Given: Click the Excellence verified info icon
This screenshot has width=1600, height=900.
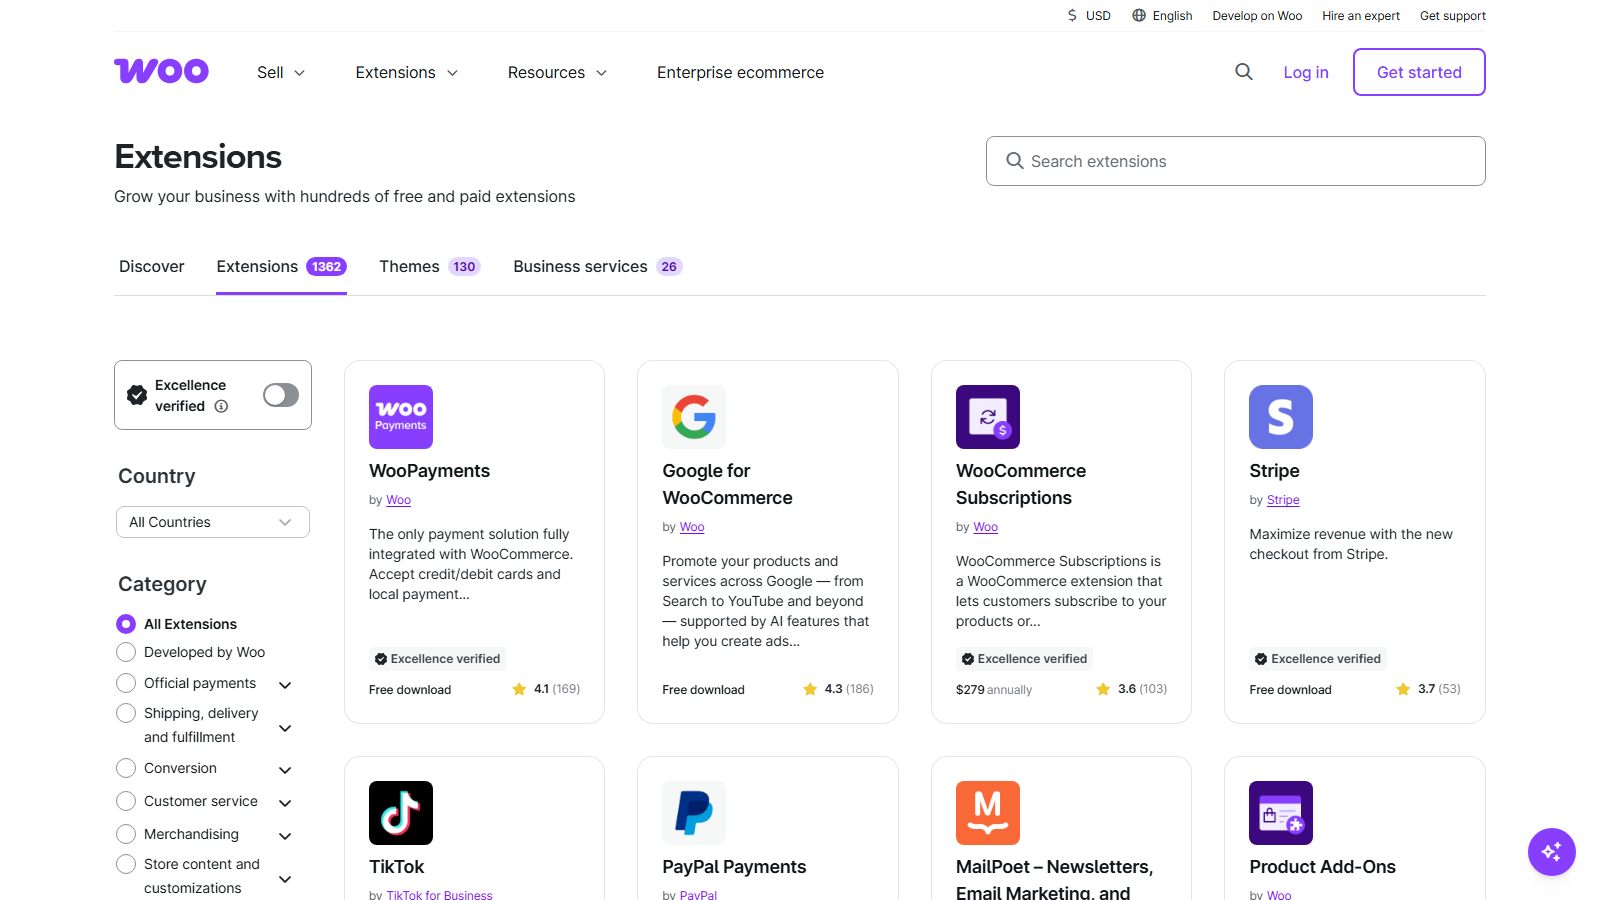Looking at the screenshot, I should click(221, 406).
